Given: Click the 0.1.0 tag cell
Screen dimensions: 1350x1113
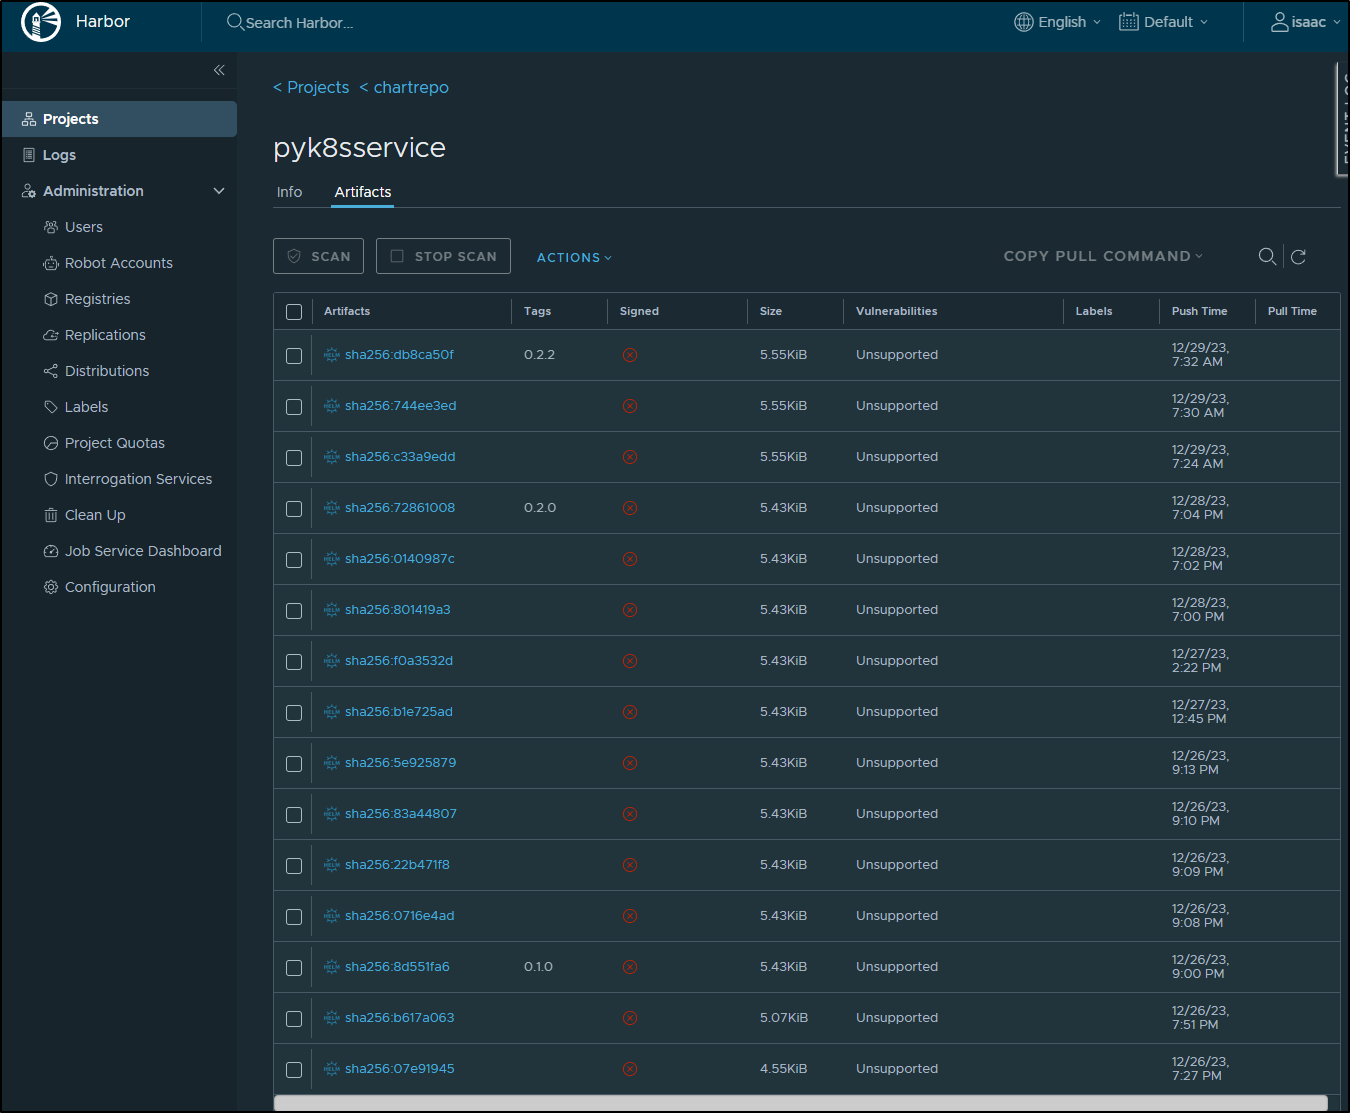Looking at the screenshot, I should point(538,967).
